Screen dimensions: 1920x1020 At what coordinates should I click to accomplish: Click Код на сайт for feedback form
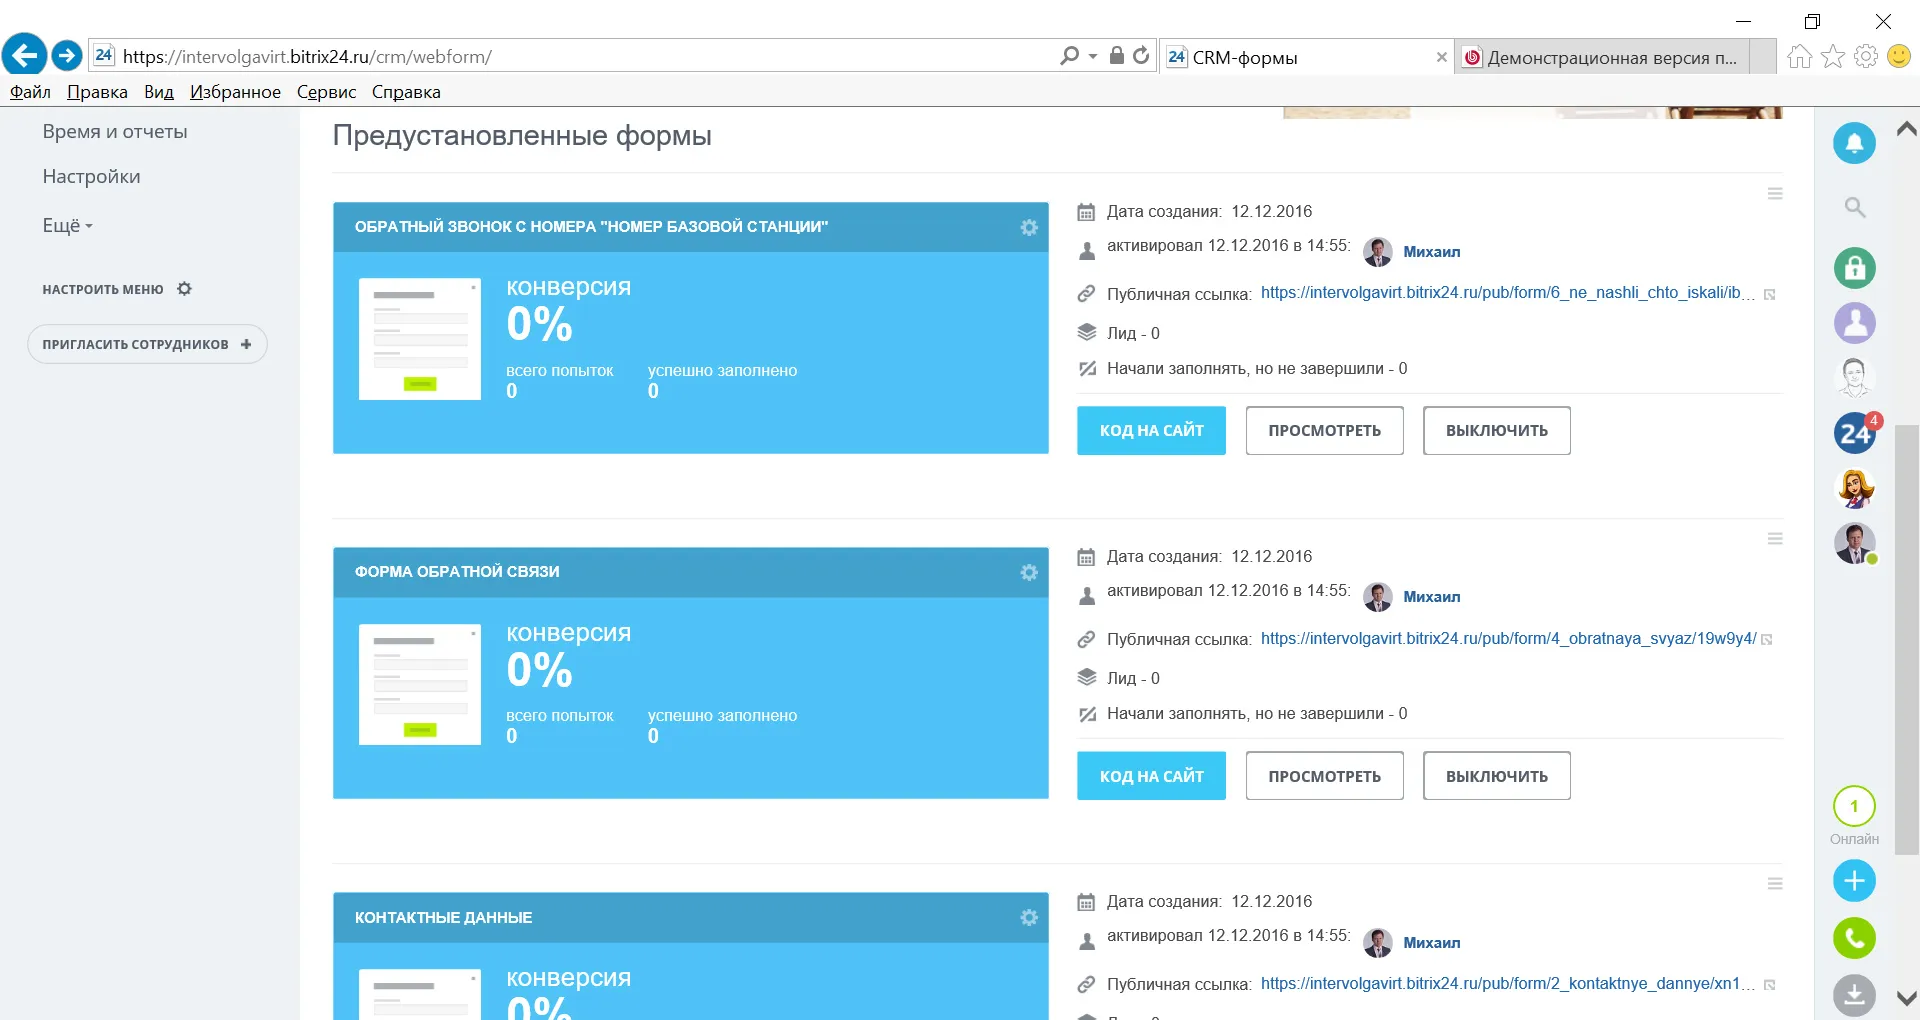coord(1151,776)
